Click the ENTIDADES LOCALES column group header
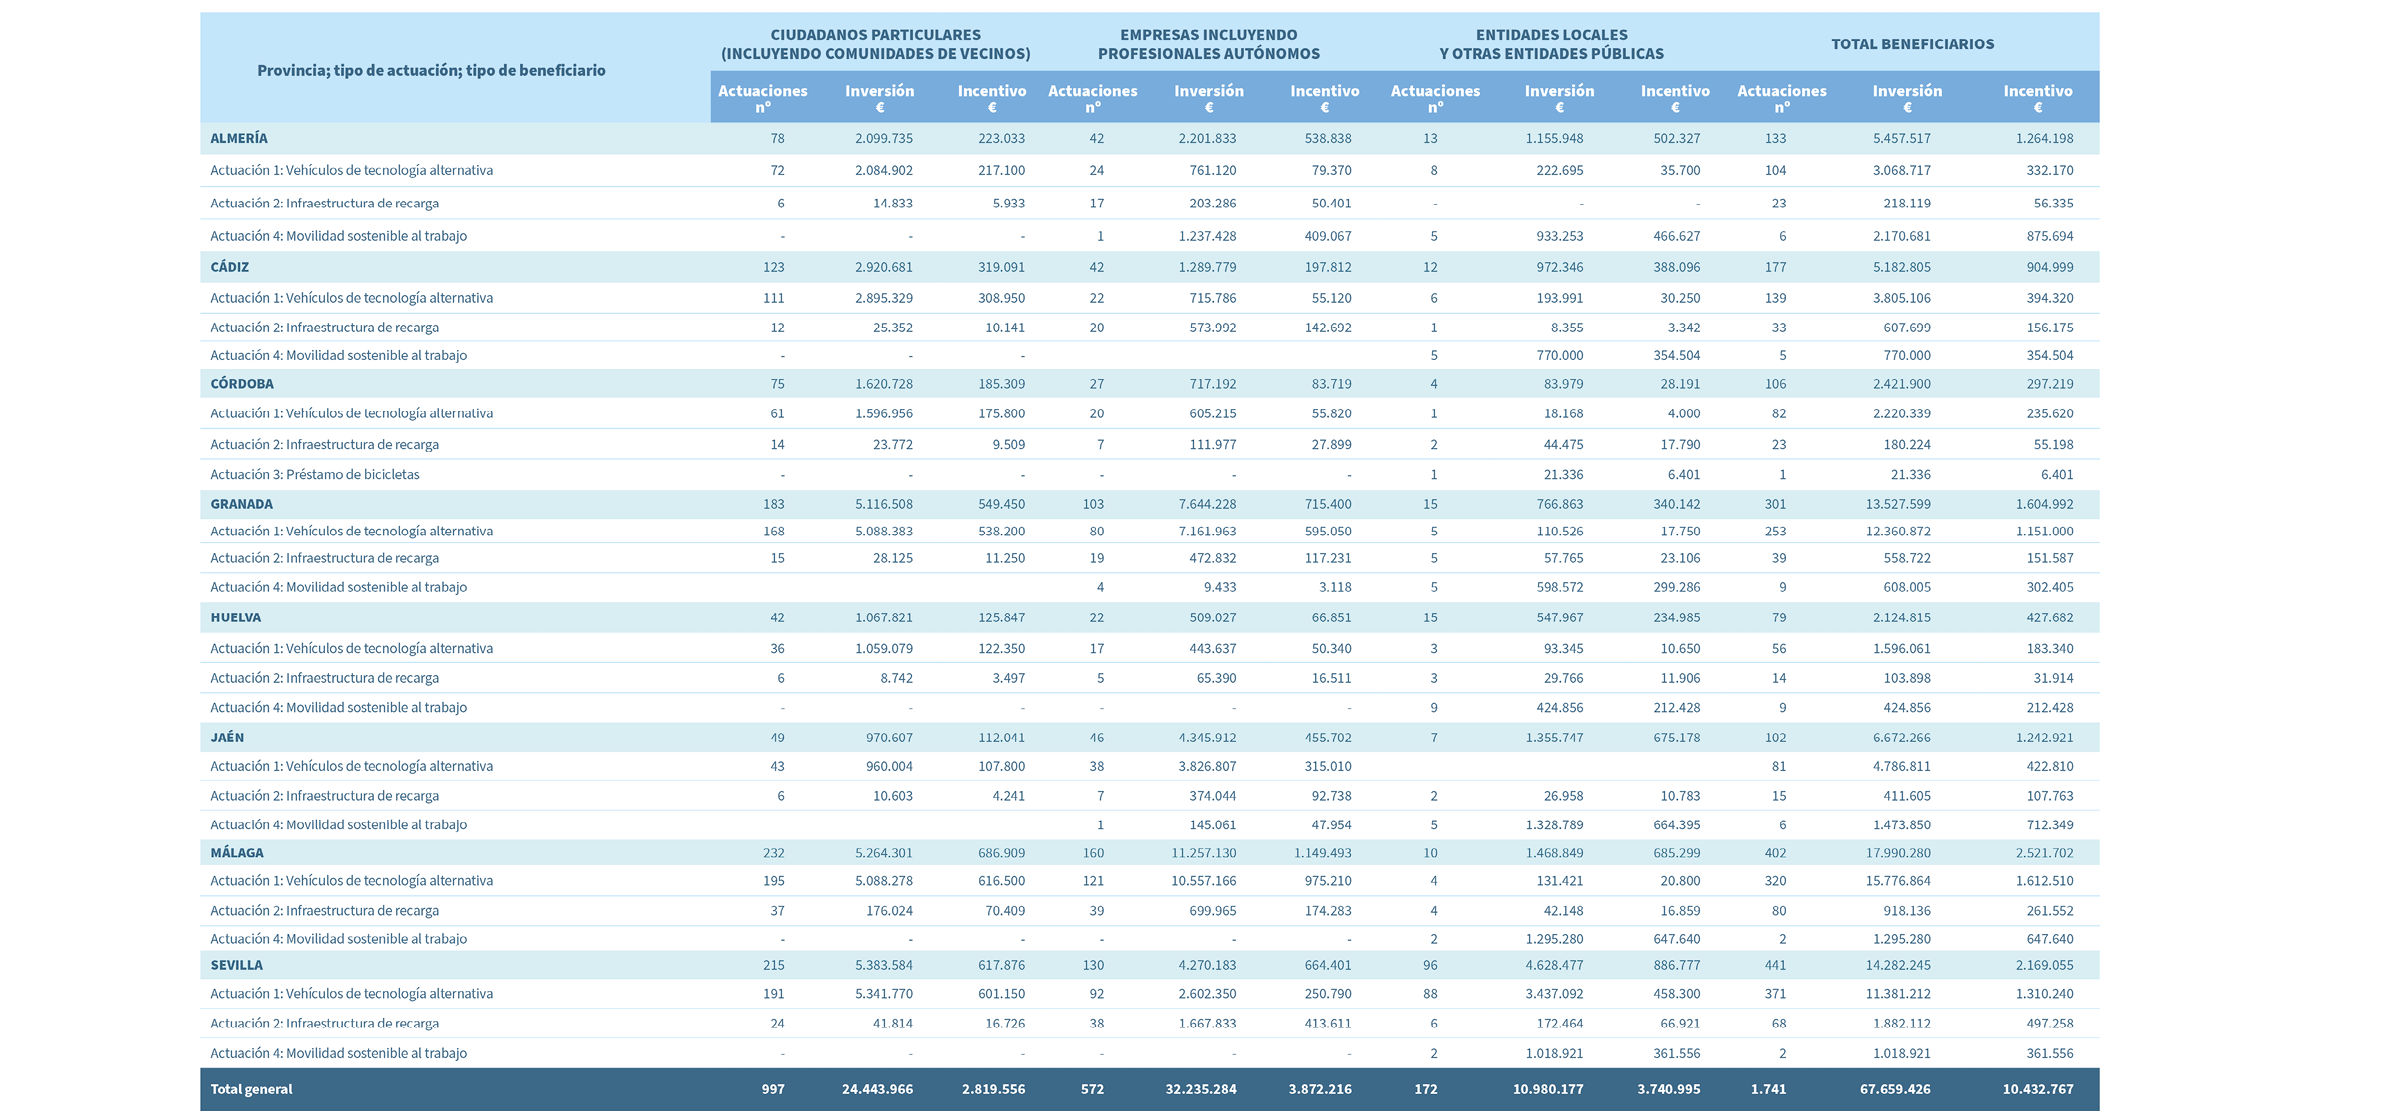The height and width of the screenshot is (1111, 2381). coord(1551,44)
